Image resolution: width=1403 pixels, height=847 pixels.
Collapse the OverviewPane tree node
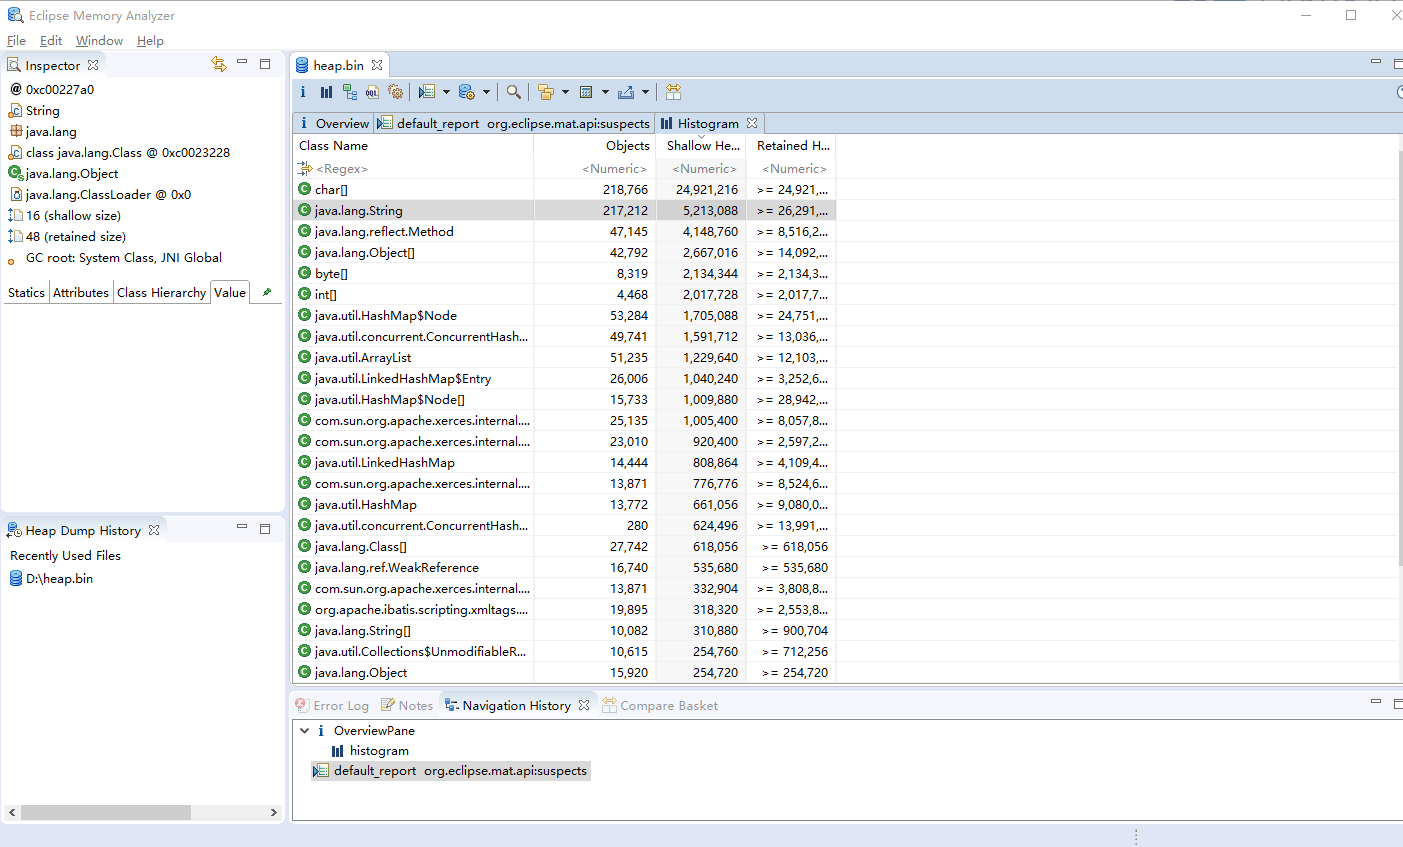304,731
